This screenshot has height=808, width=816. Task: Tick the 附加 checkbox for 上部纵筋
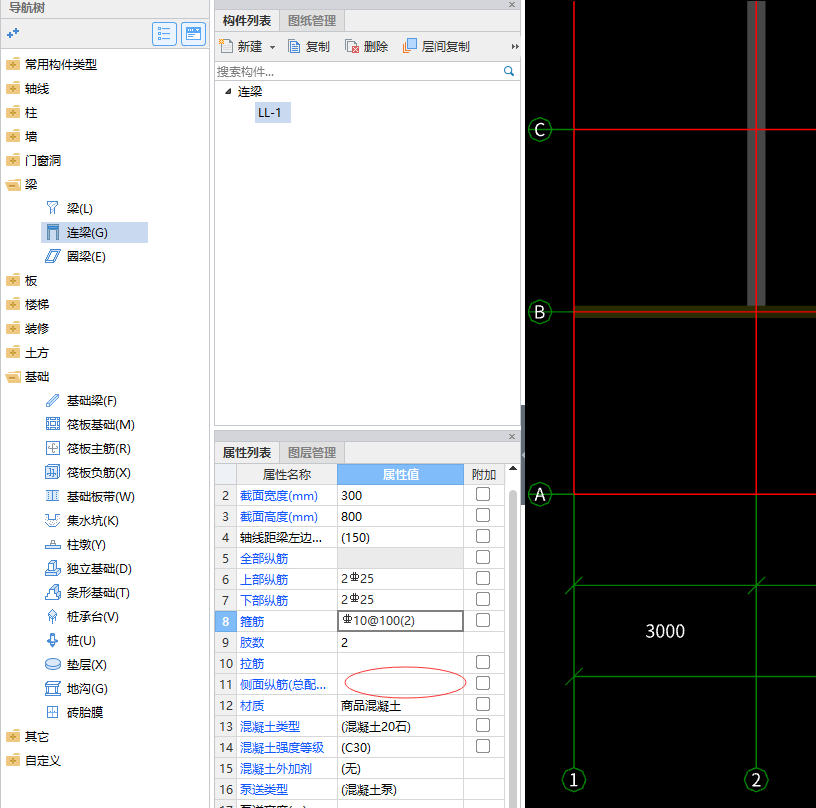[x=483, y=578]
